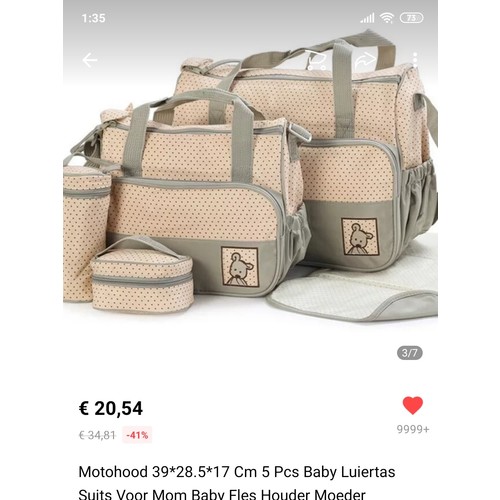Screen dimensions: 500x500
Task: Tap the small zip pouch in the photo
Action: tap(142, 274)
